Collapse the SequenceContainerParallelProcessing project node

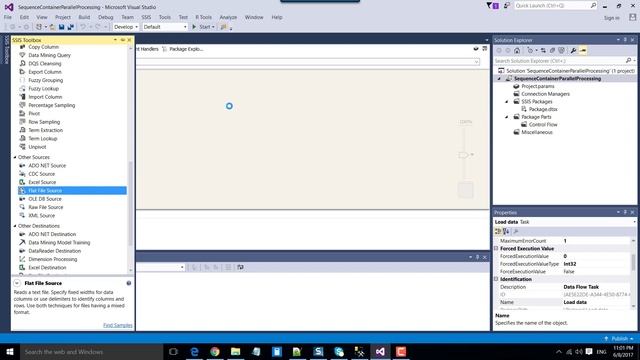pos(499,79)
